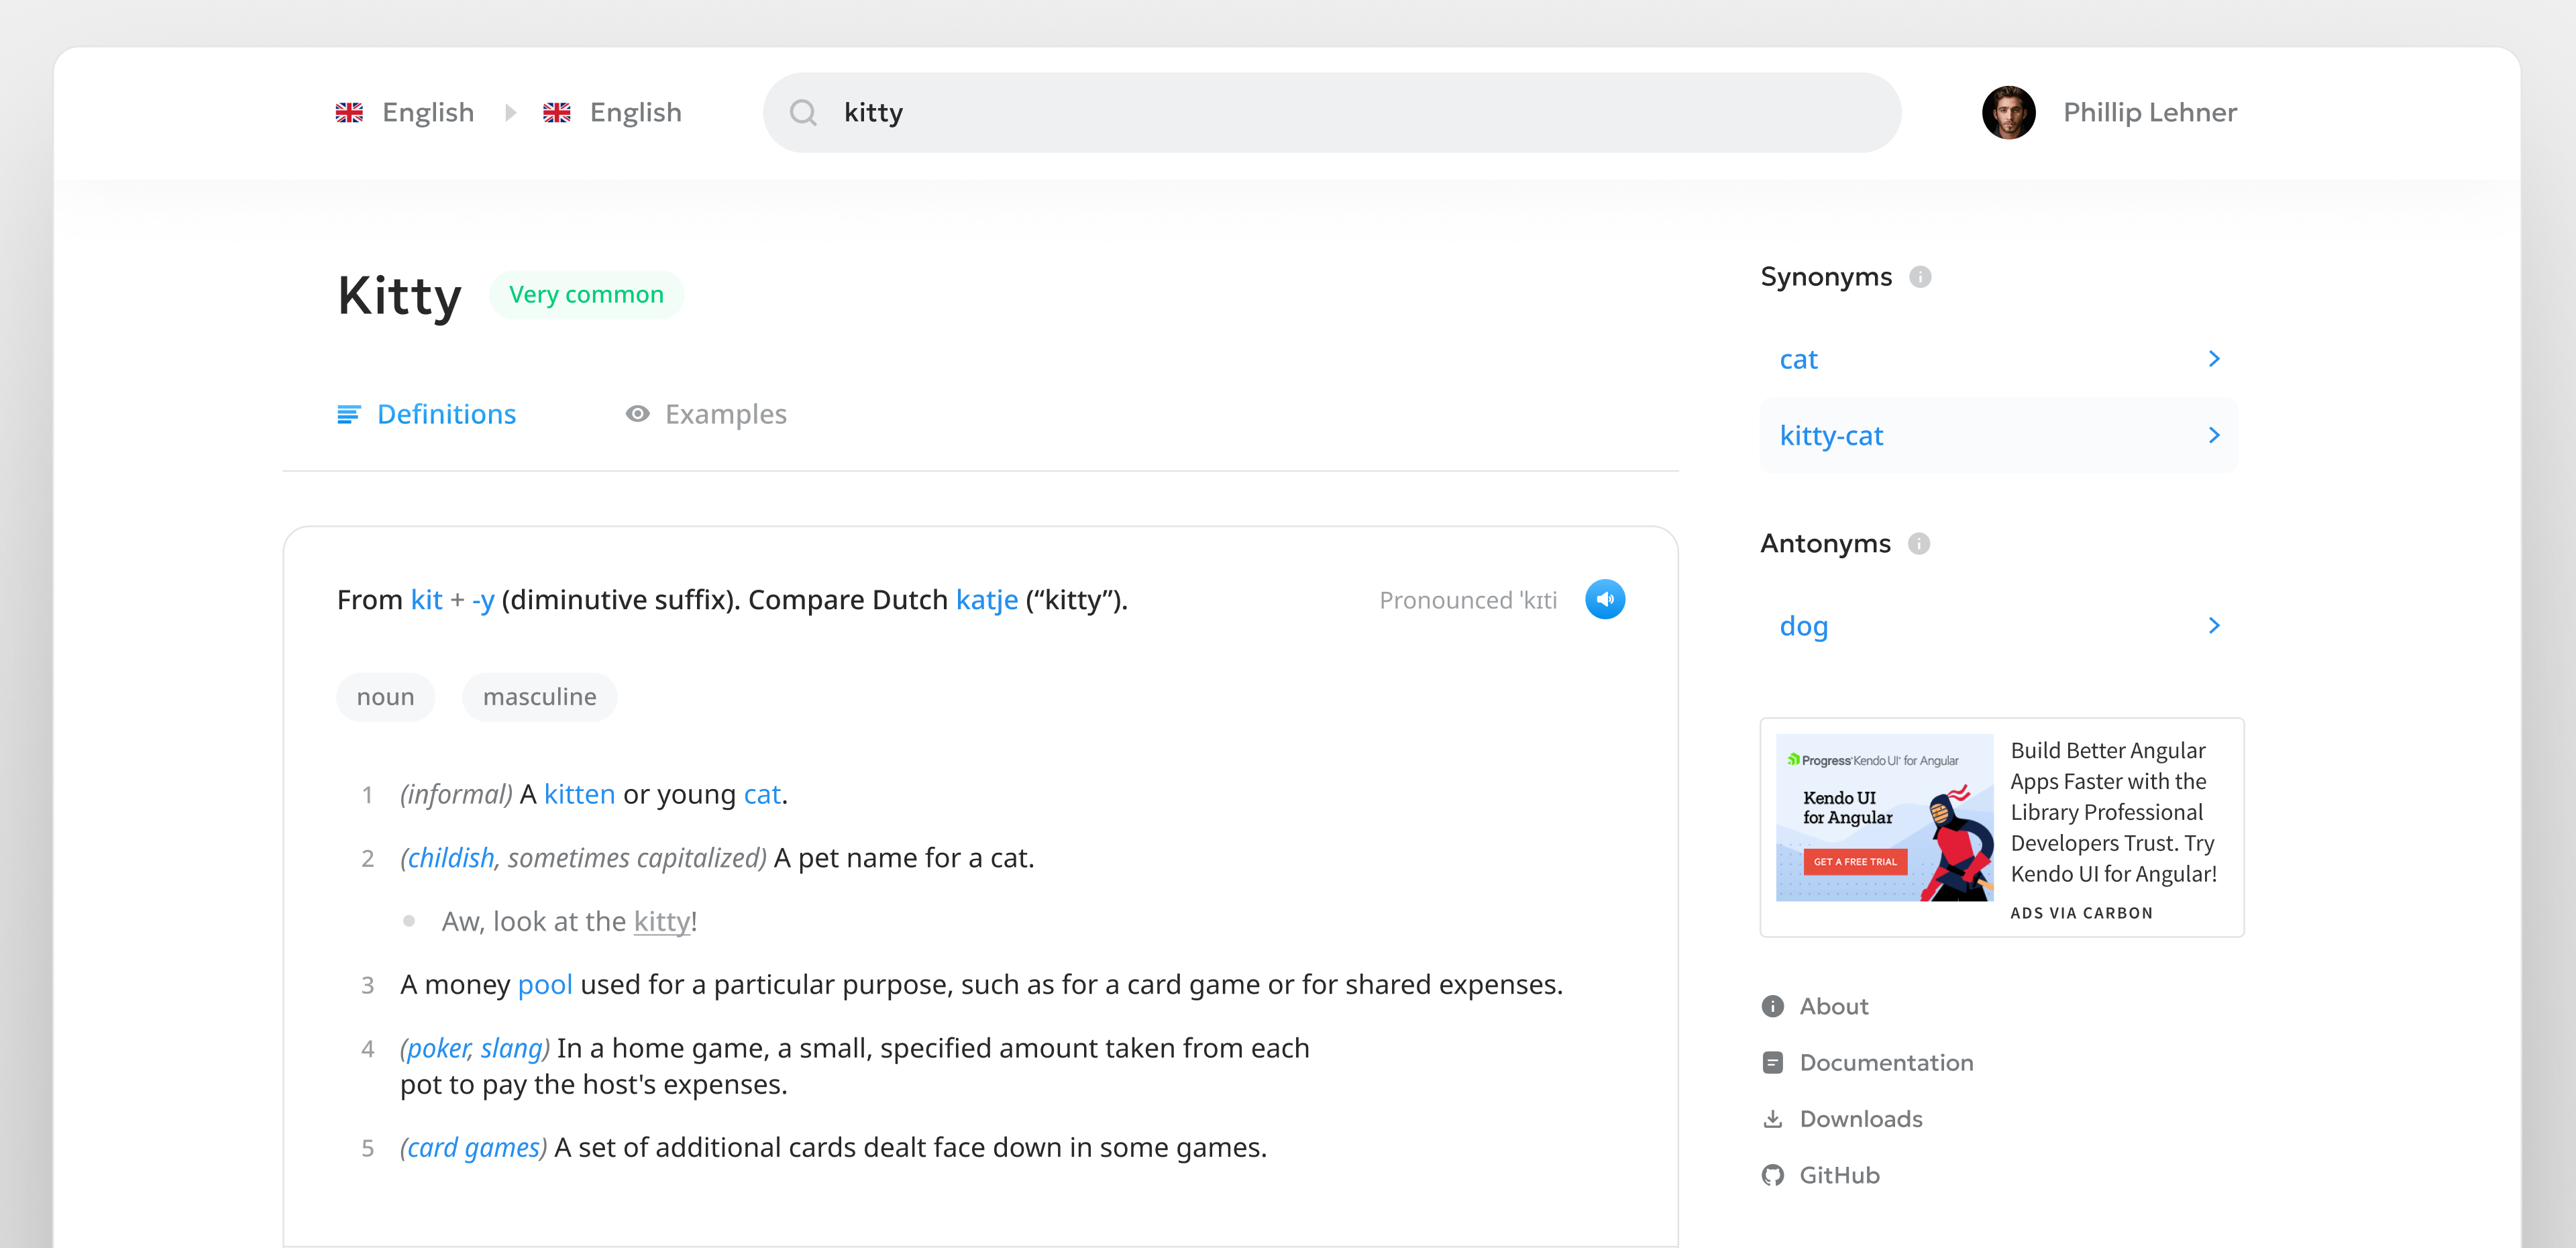Open Phillip Lehner's profile avatar
The width and height of the screenshot is (2576, 1248).
(2009, 112)
